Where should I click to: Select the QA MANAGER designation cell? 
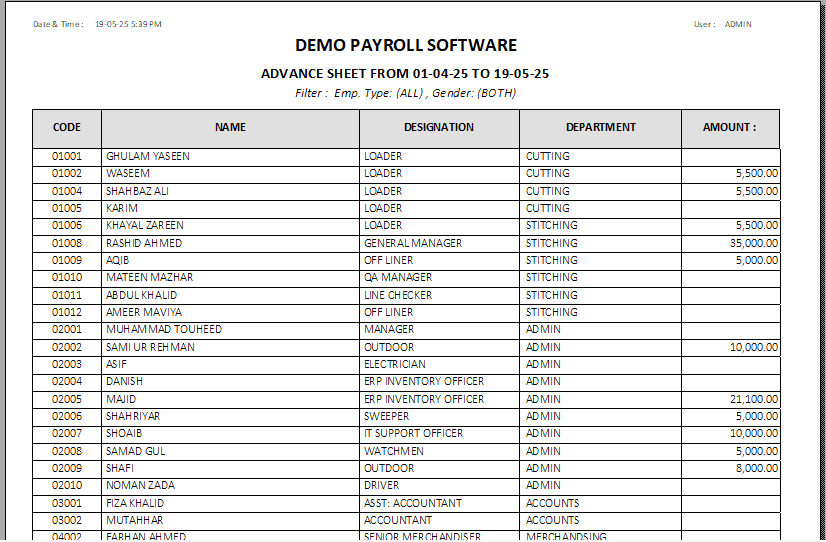pyautogui.click(x=398, y=277)
